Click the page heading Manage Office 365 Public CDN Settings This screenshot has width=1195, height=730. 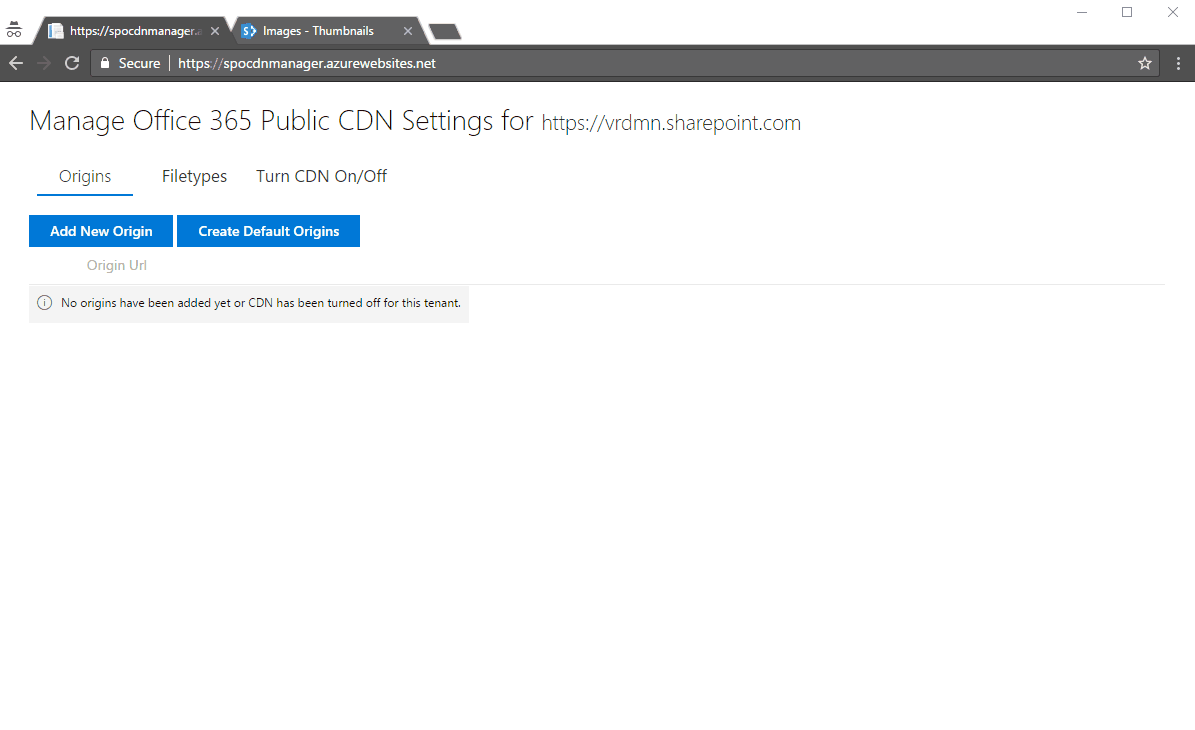281,121
